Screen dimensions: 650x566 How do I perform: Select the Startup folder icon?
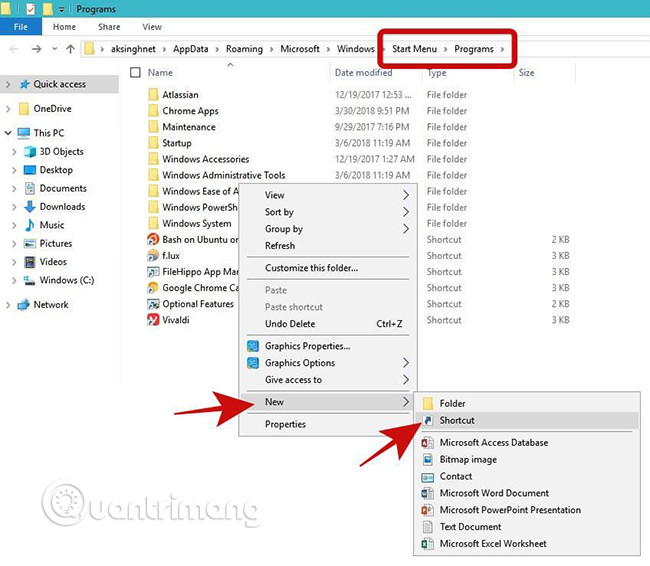pyautogui.click(x=153, y=143)
